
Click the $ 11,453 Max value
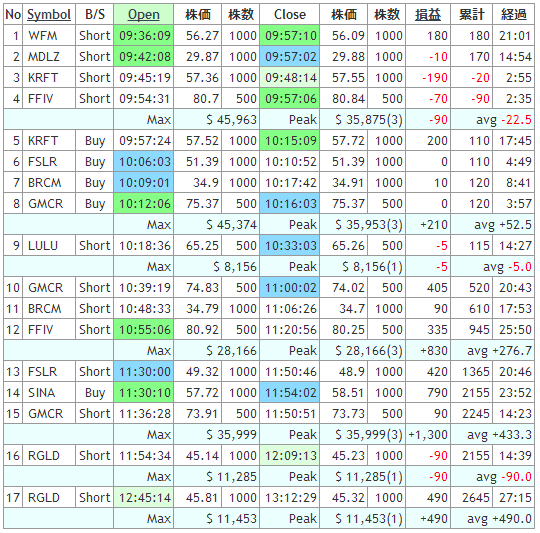point(217,519)
